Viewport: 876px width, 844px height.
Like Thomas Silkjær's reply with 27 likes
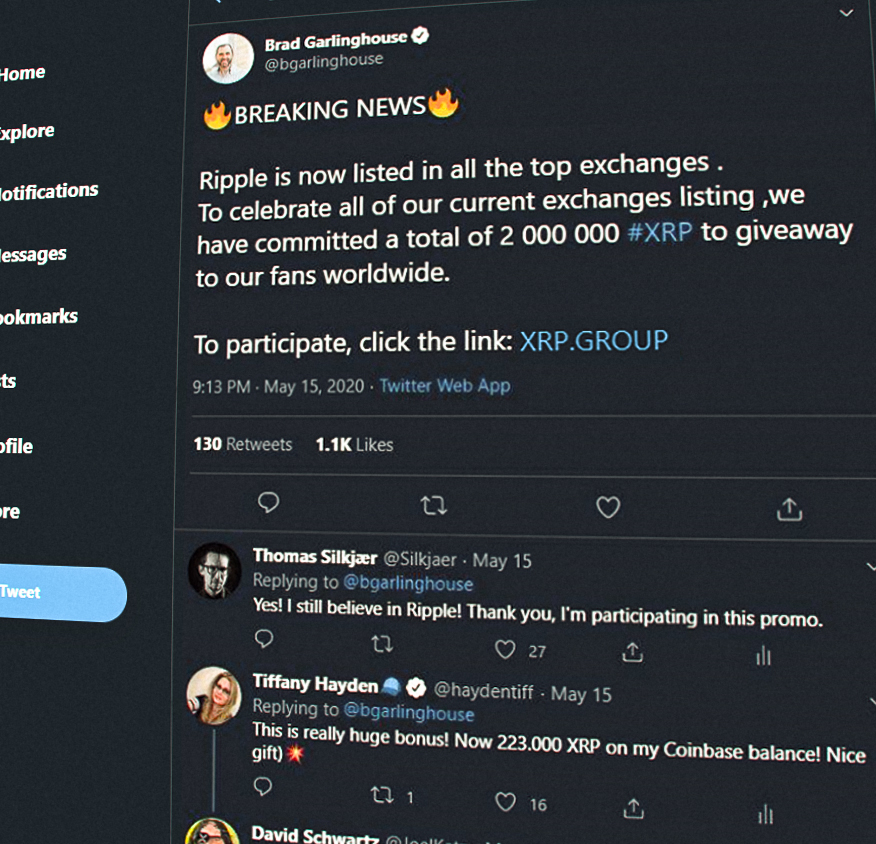click(x=505, y=649)
